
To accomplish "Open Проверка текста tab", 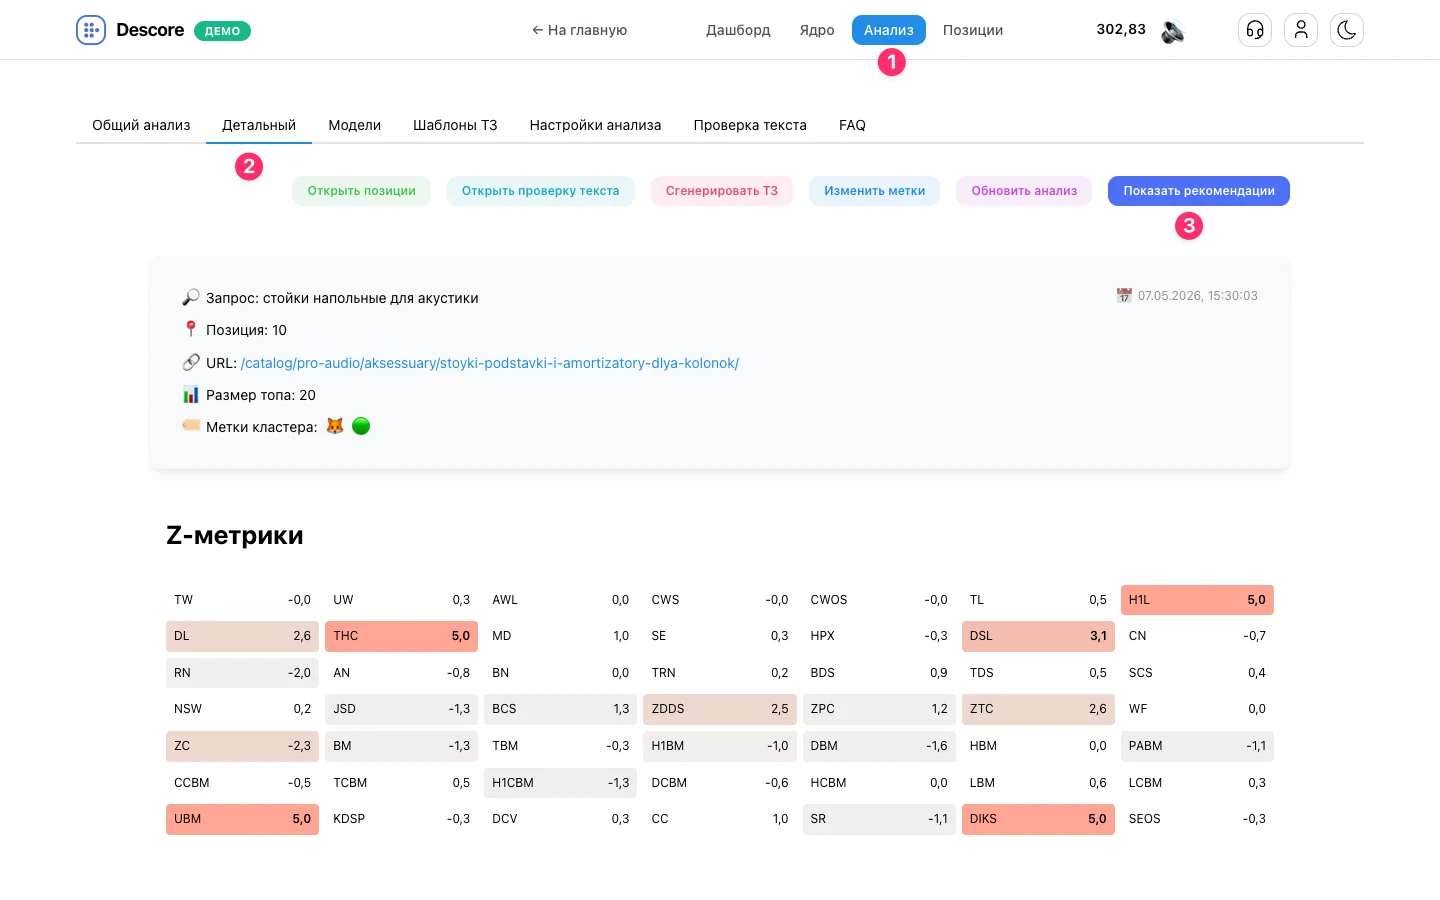I will (750, 125).
